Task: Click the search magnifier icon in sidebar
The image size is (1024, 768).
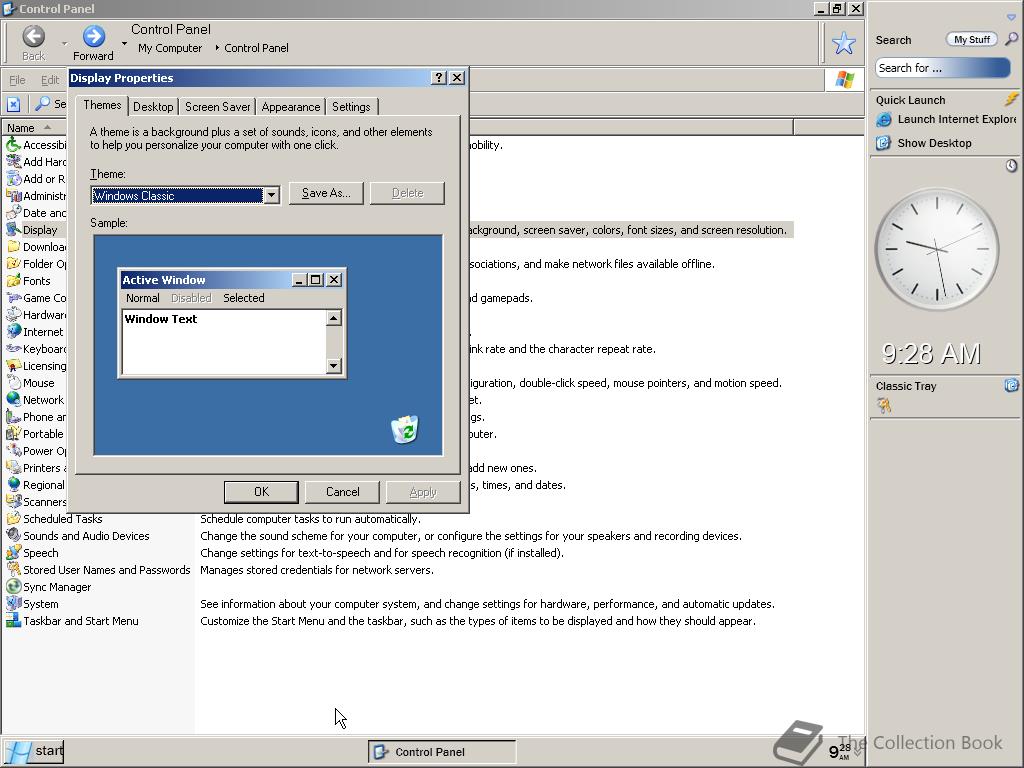Action: tap(1011, 39)
